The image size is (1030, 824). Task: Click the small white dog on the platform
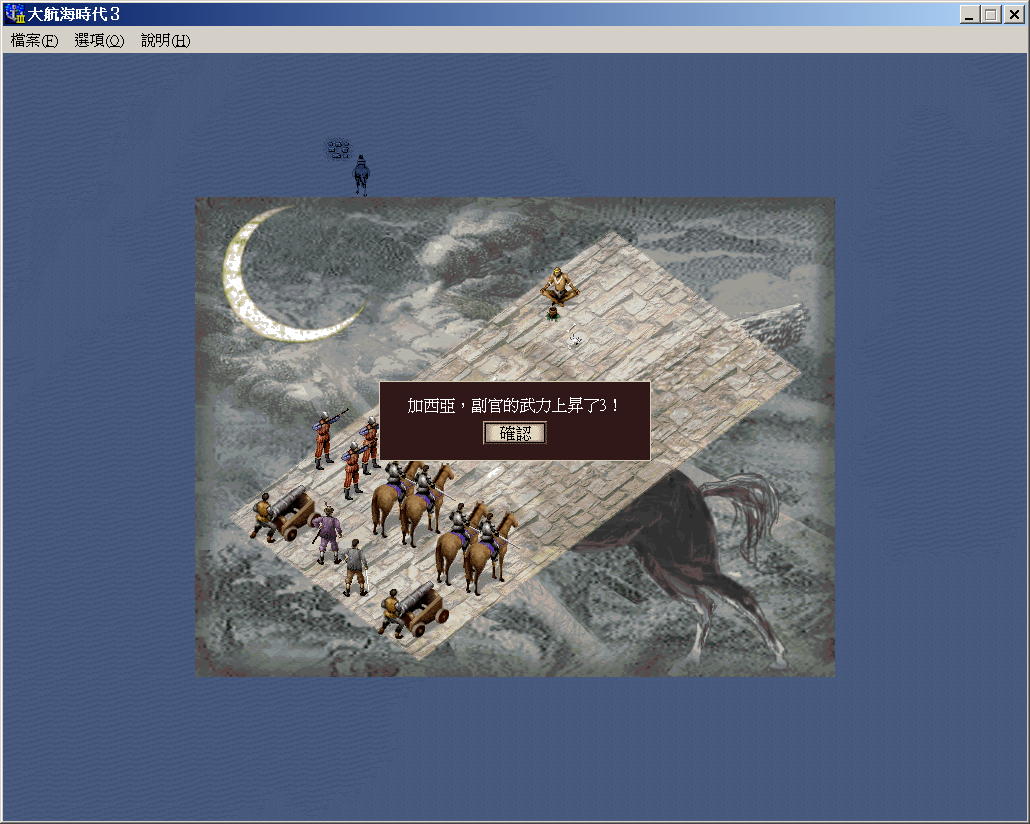575,338
